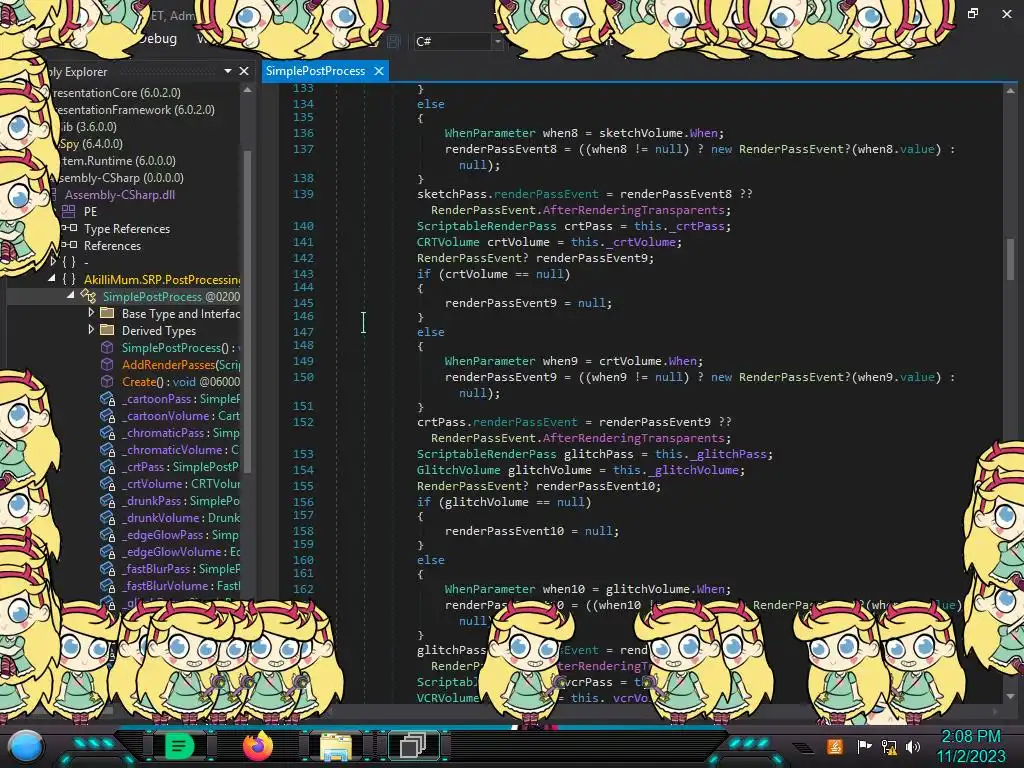Open the Windows Start orb
The width and height of the screenshot is (1024, 768).
(x=26, y=746)
